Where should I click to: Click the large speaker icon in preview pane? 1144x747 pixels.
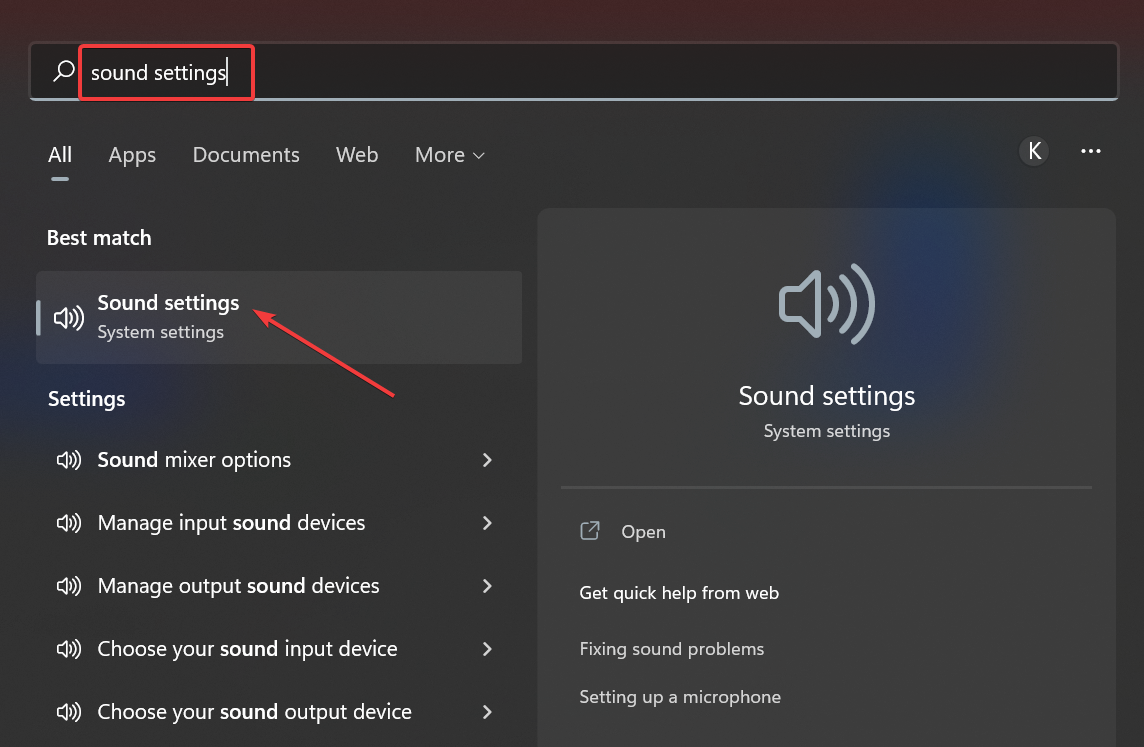coord(826,303)
